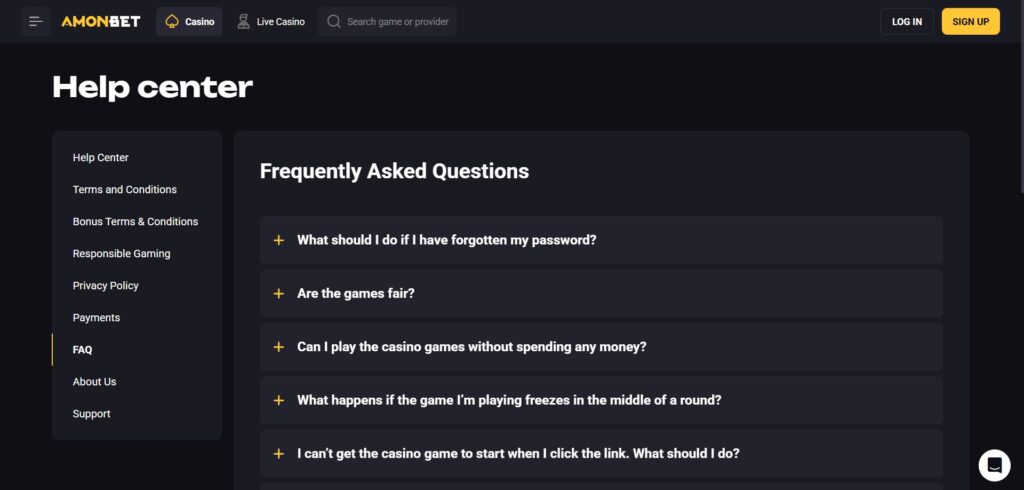The height and width of the screenshot is (490, 1024).
Task: Click the Live Casino dealer icon
Action: [244, 21]
